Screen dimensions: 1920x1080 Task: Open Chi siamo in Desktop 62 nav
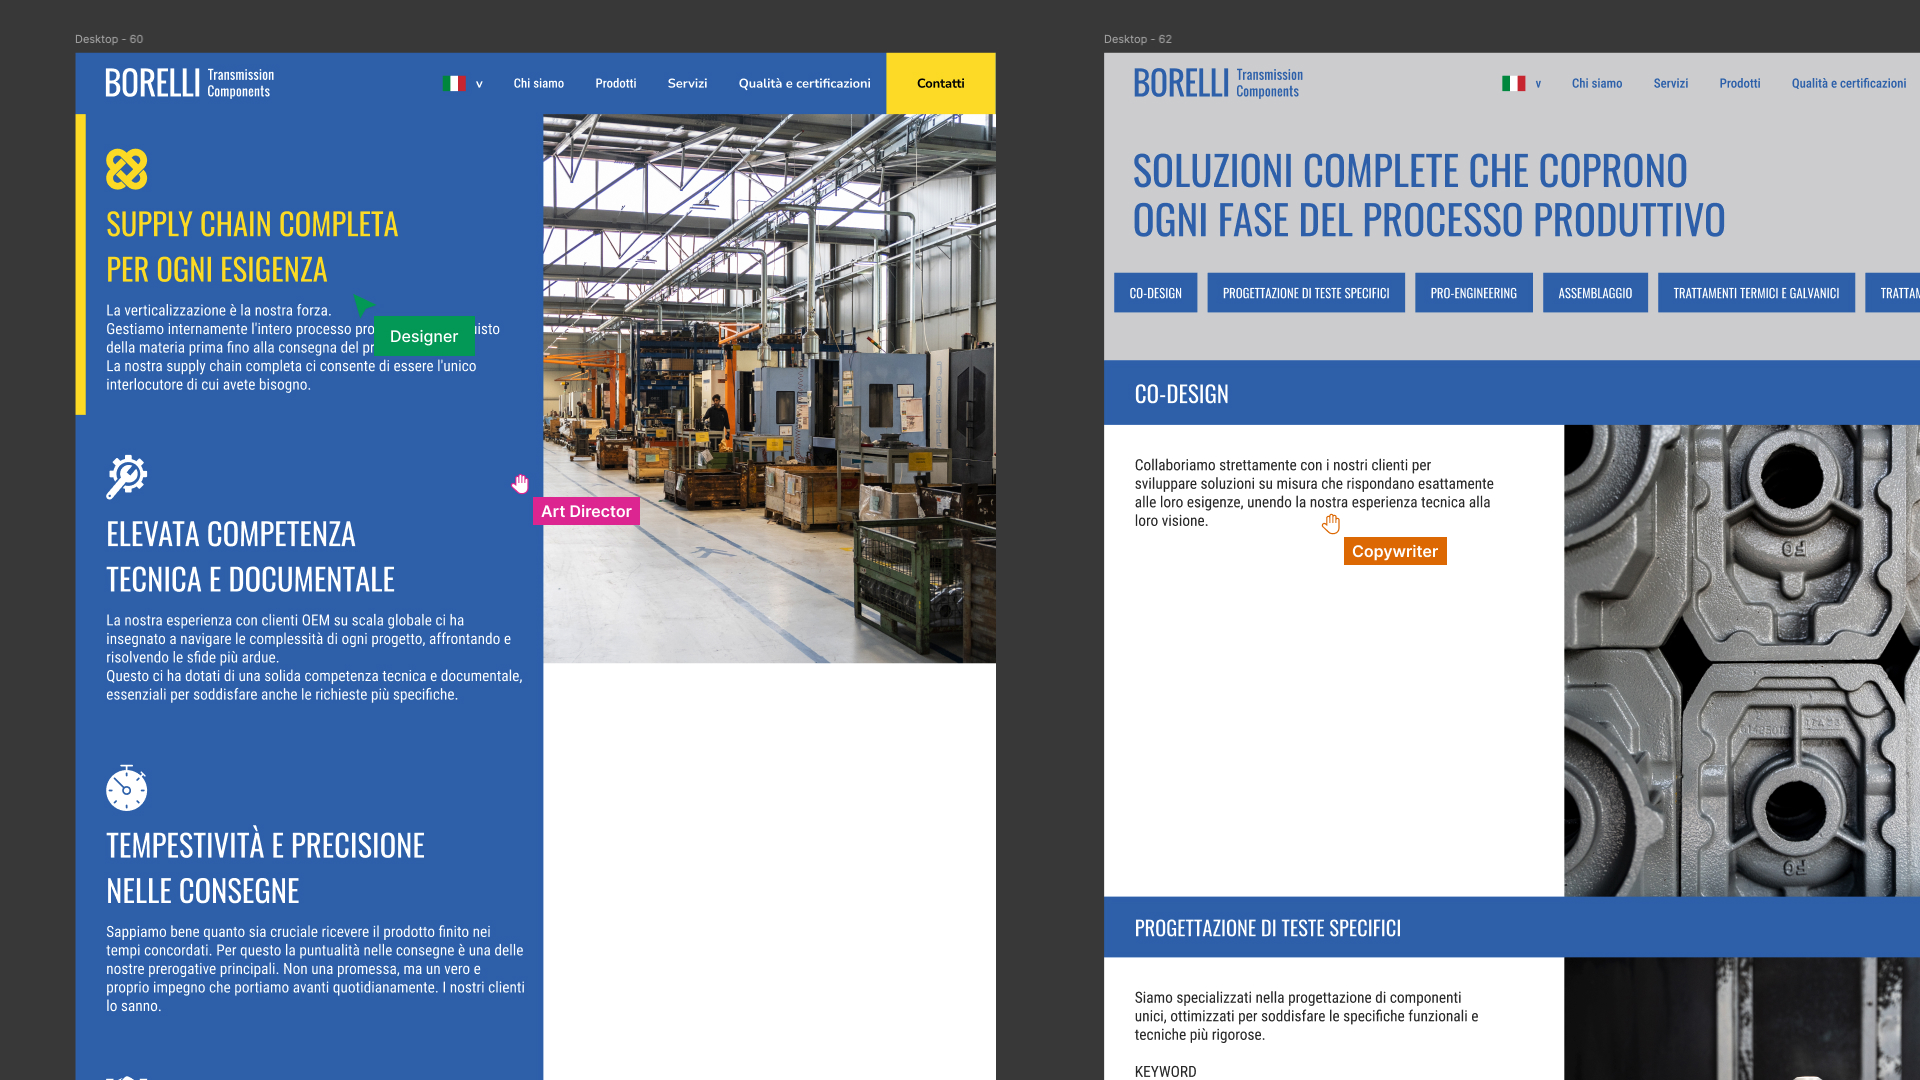tap(1597, 84)
